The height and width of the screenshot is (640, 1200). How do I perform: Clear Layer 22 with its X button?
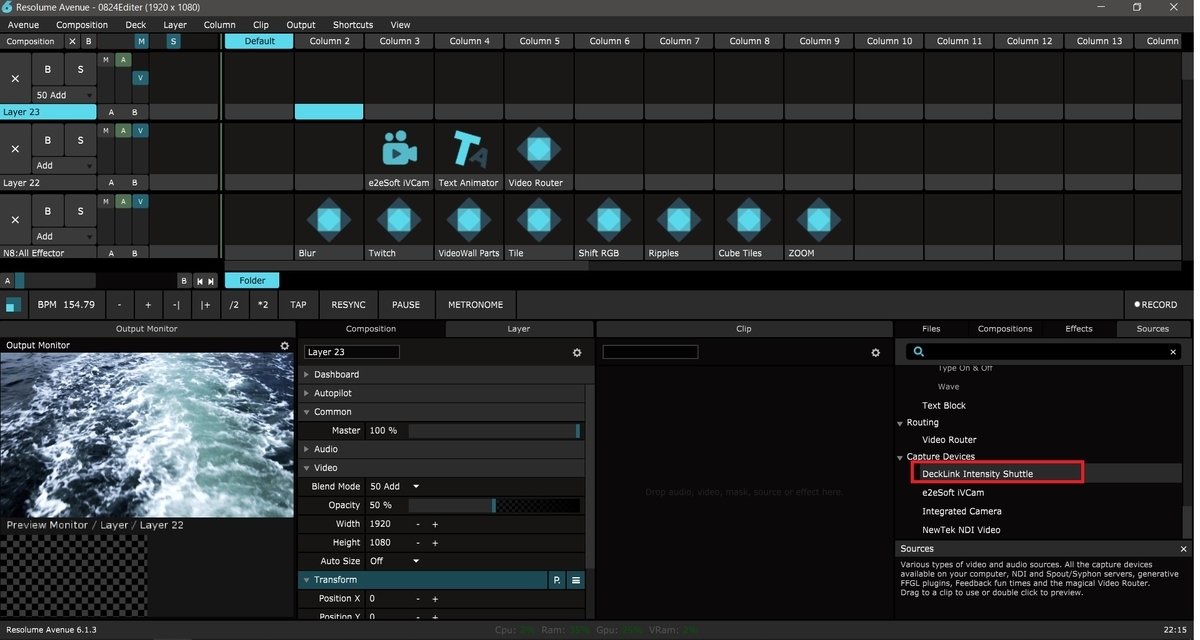point(15,148)
